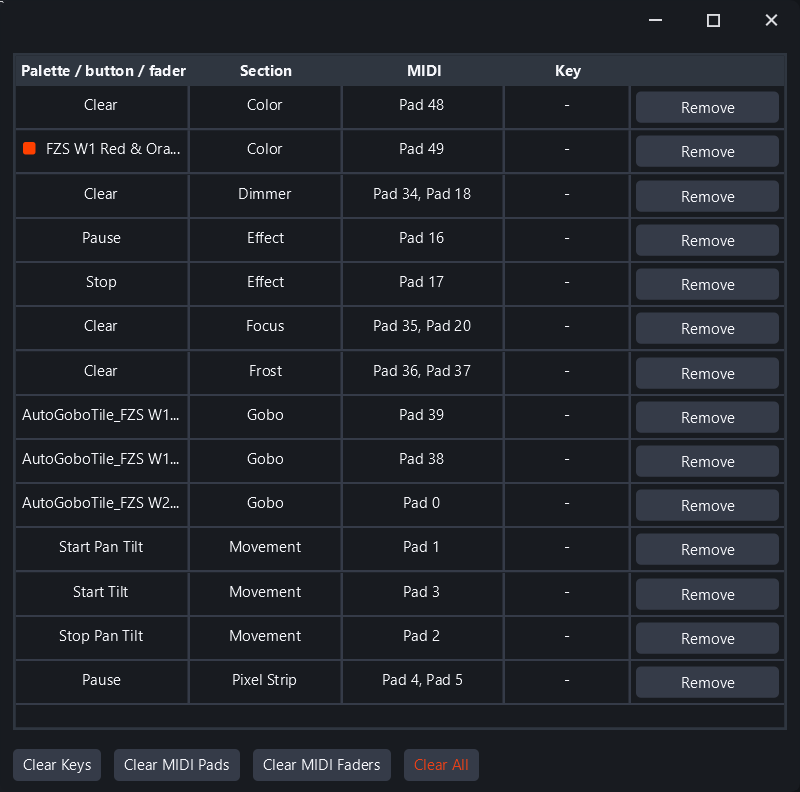The width and height of the screenshot is (800, 792).
Task: Click Key cell in Pad 48 row
Action: pyautogui.click(x=567, y=107)
